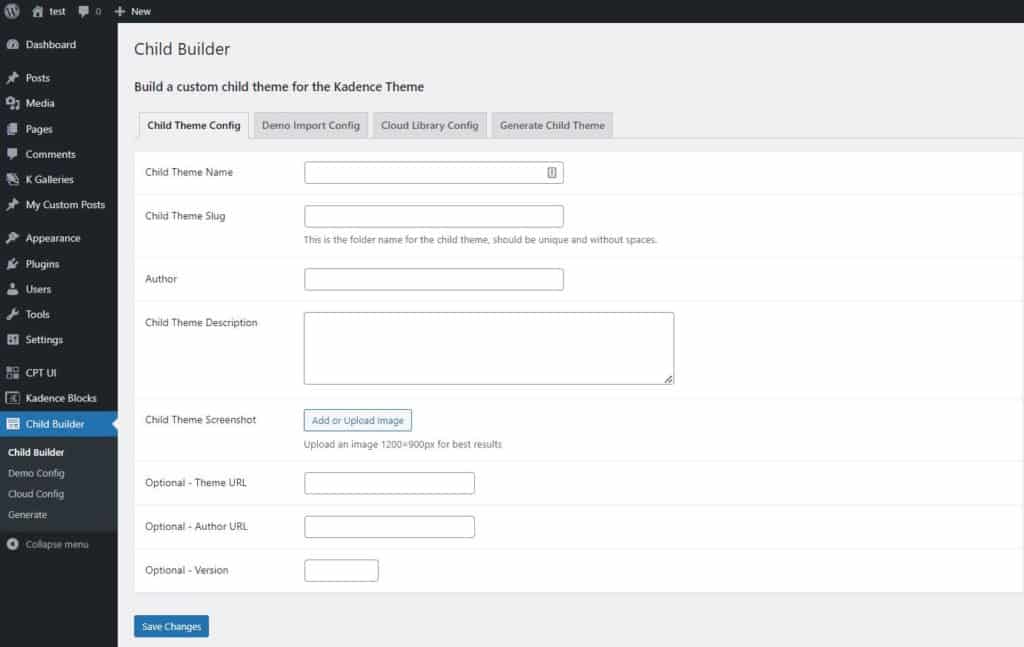Click Add or Upload Image button
1024x647 pixels.
point(357,420)
